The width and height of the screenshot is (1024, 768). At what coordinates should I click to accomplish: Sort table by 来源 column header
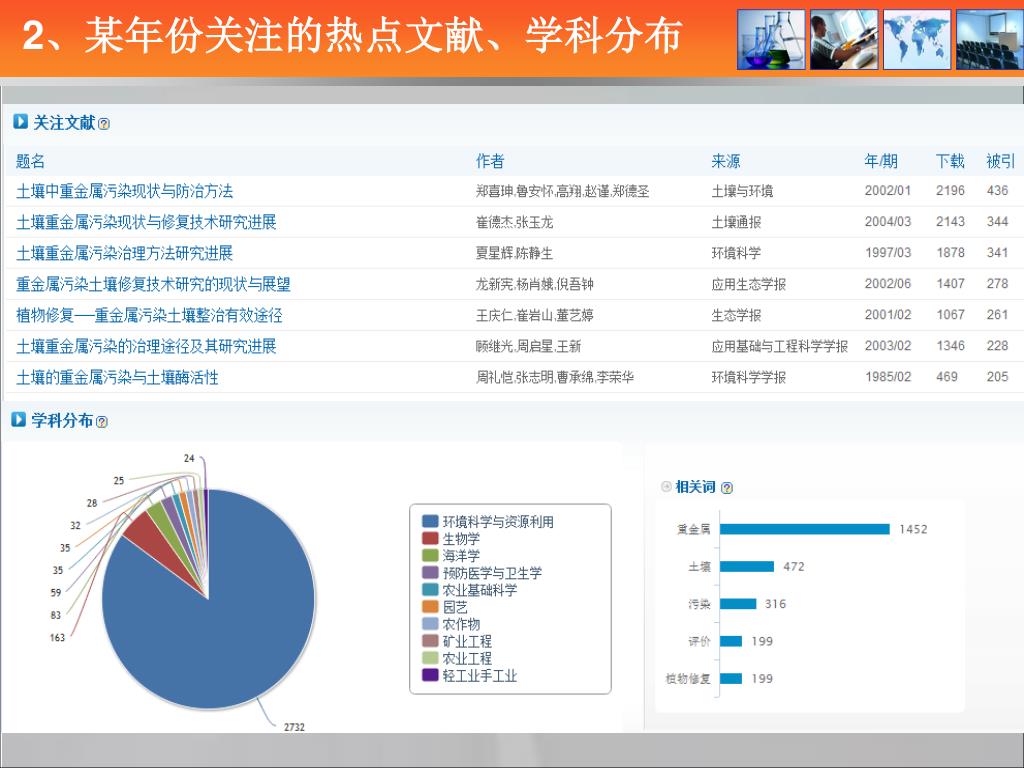tap(726, 161)
